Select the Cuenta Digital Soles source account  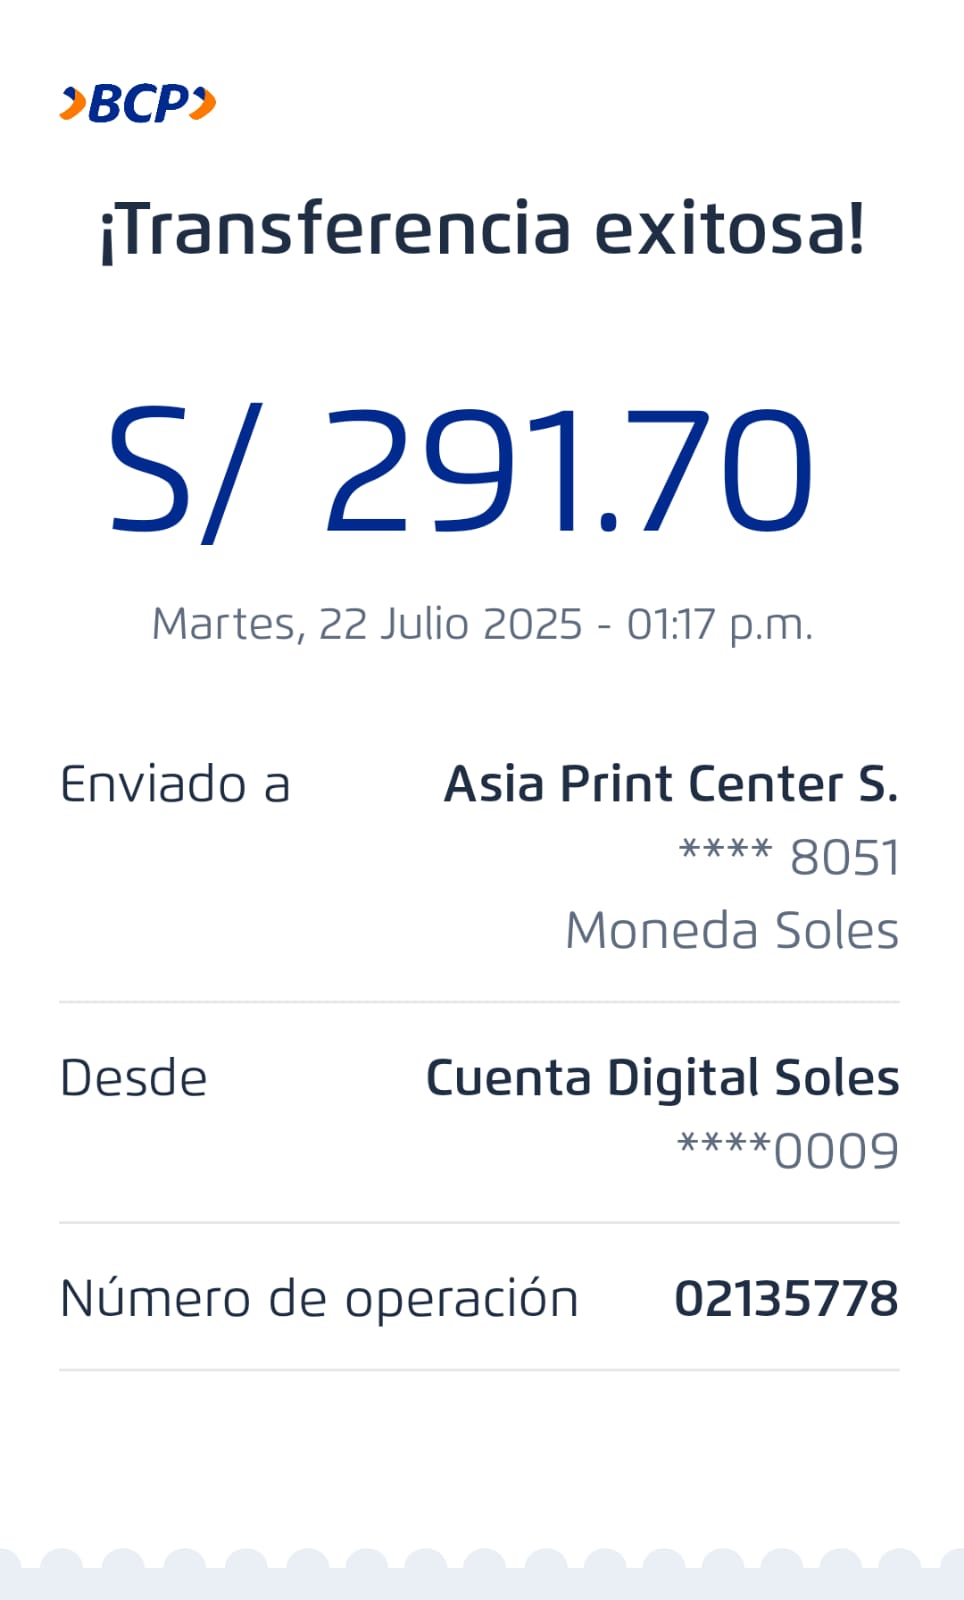point(662,1078)
